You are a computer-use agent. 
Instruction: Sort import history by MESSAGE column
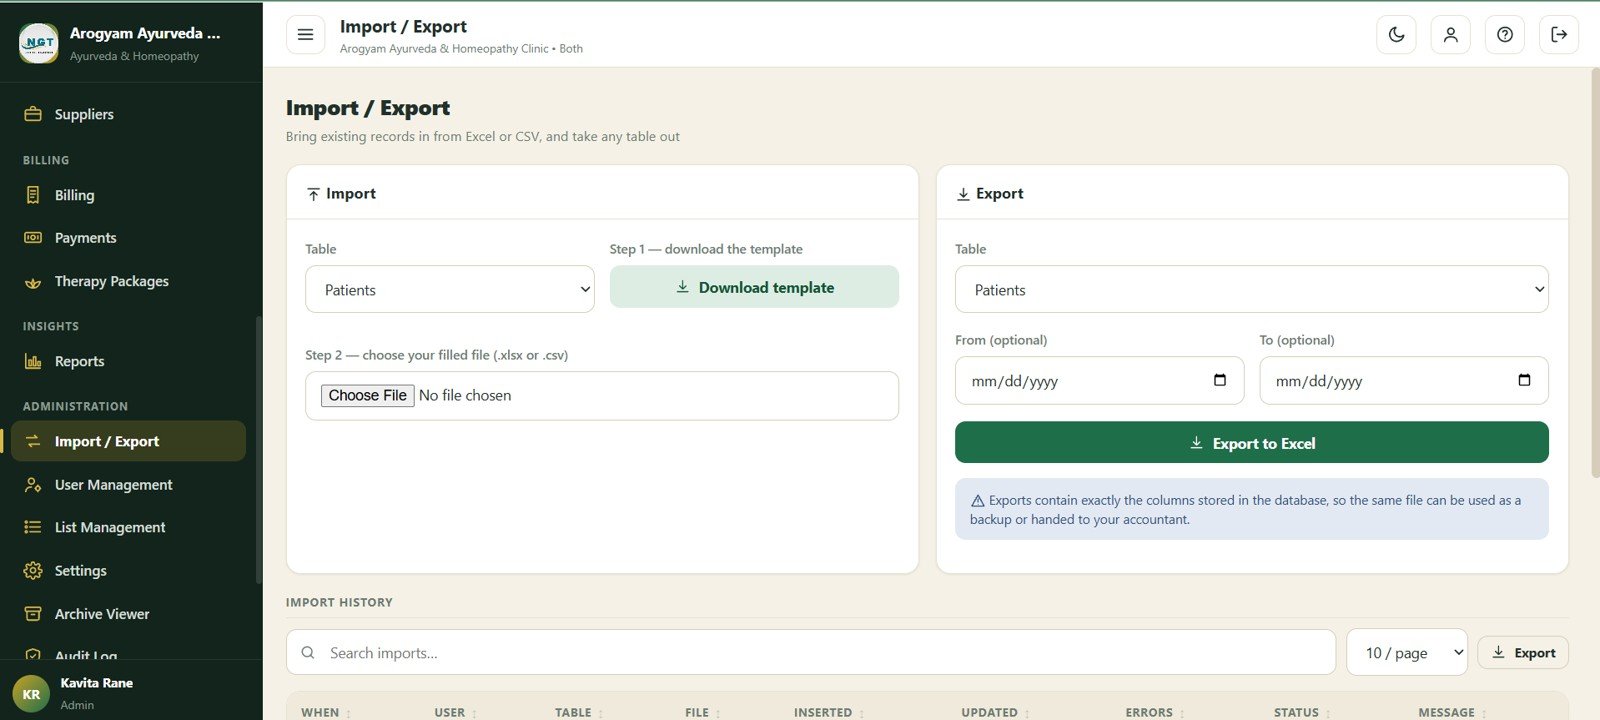point(1453,712)
